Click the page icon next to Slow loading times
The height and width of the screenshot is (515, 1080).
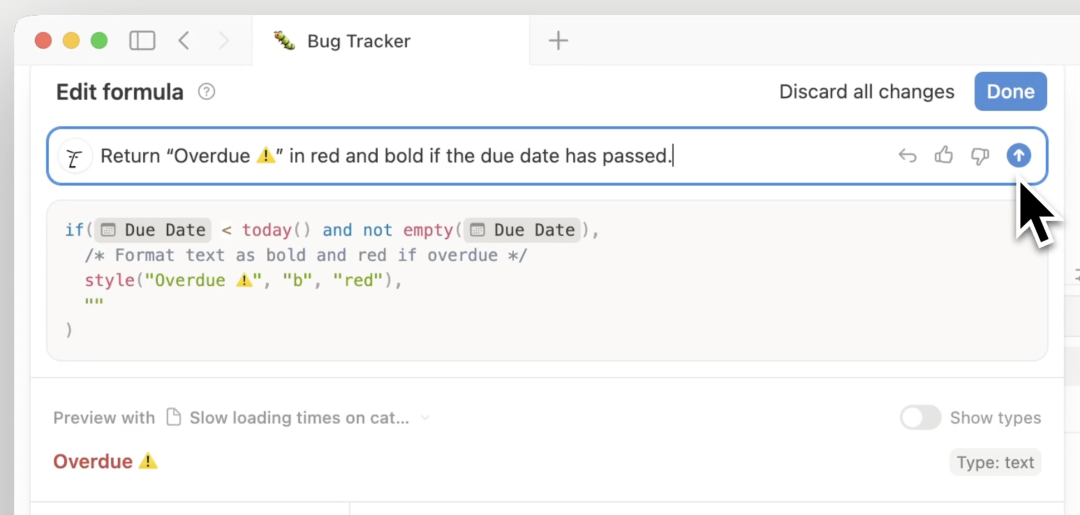point(174,418)
